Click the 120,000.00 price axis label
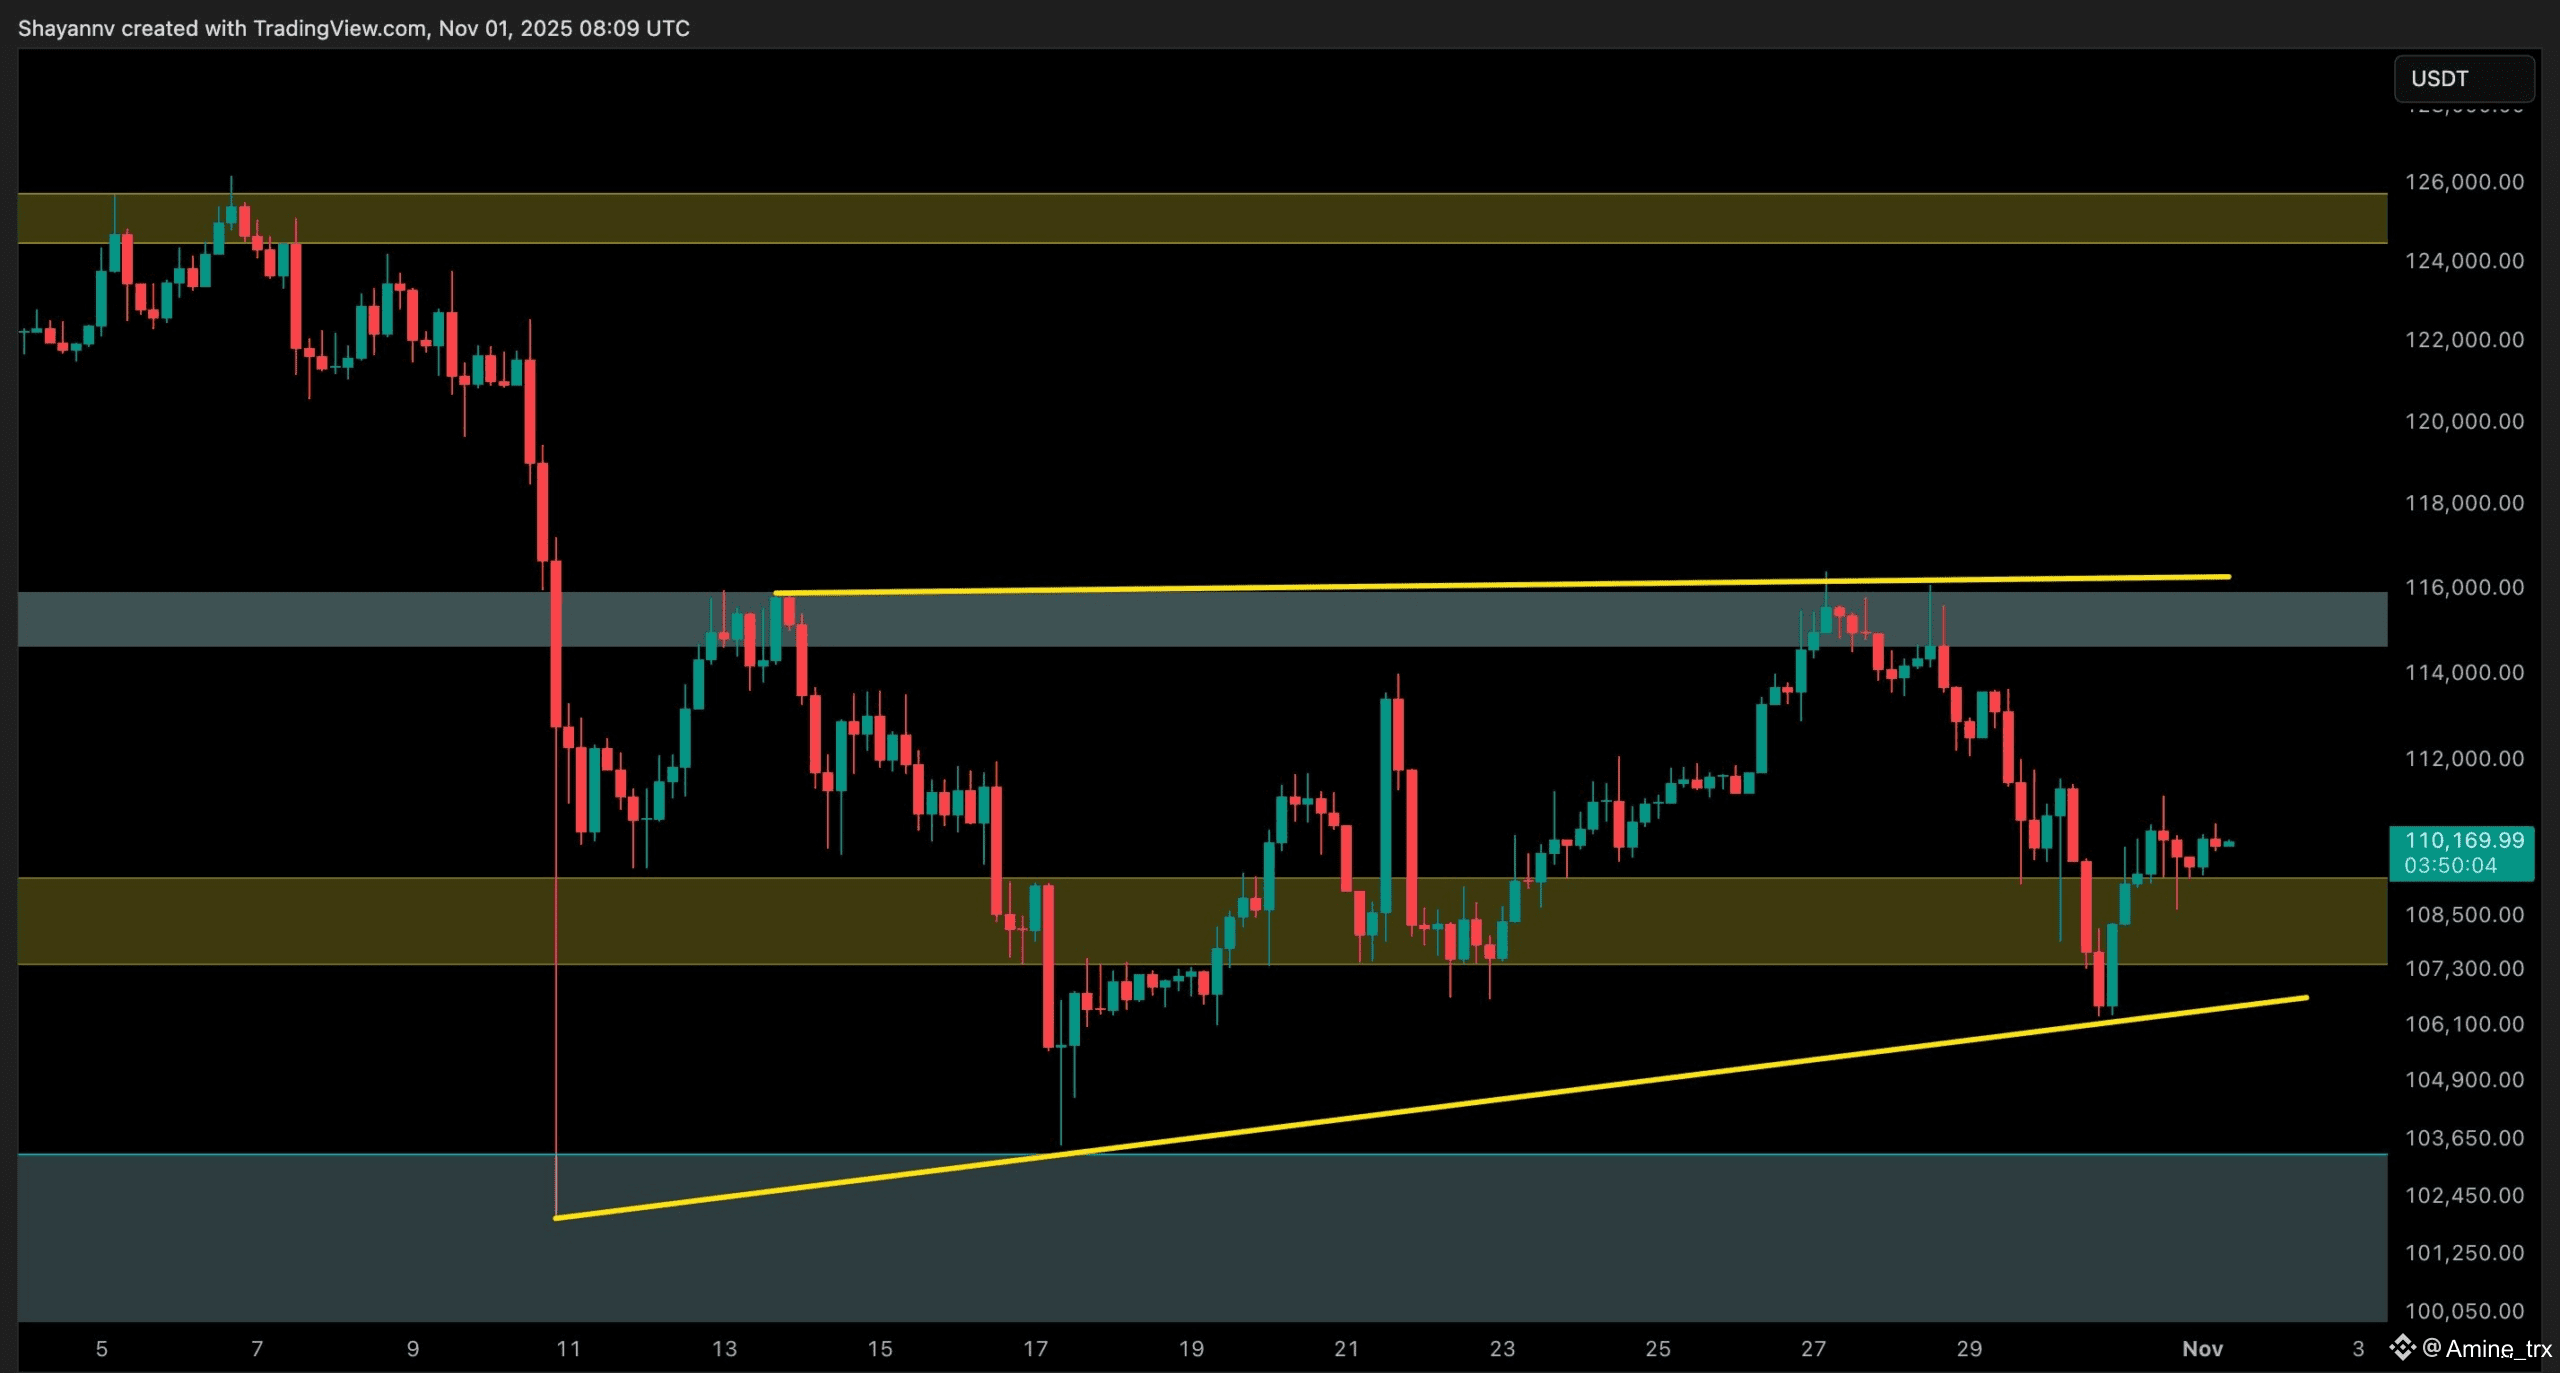Viewport: 2560px width, 1373px height. (x=2464, y=421)
